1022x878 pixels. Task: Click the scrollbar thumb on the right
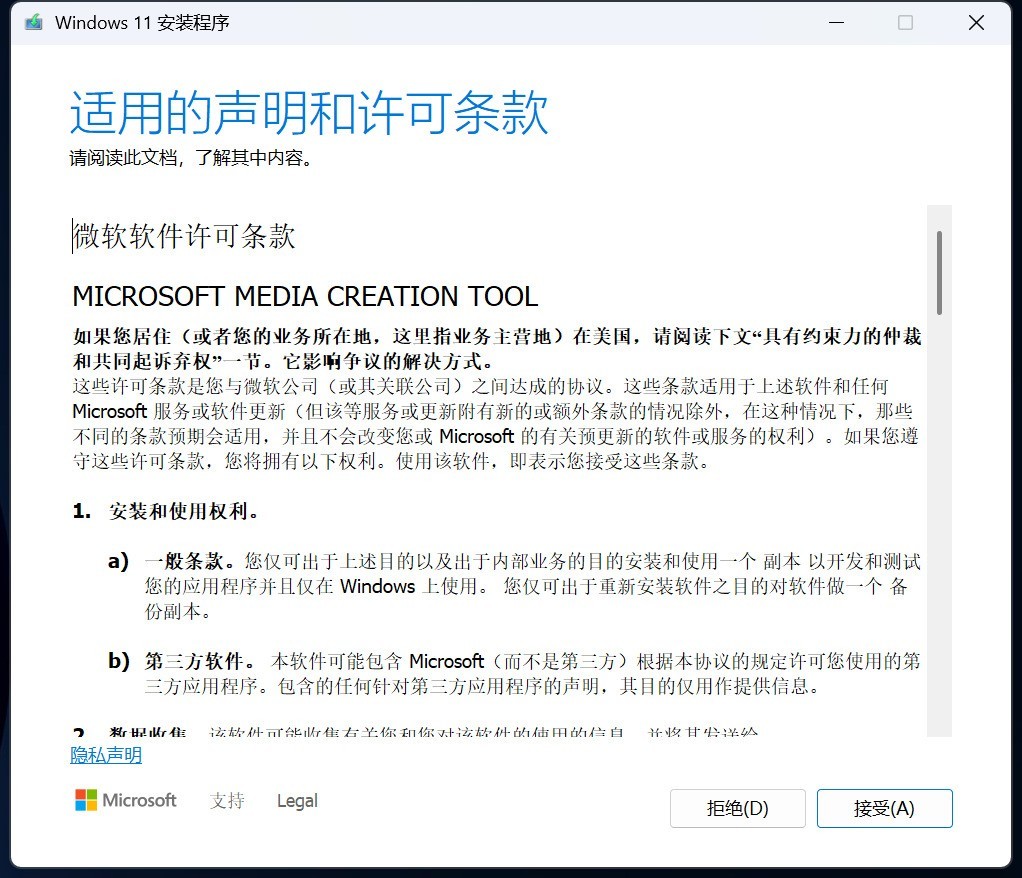(938, 270)
